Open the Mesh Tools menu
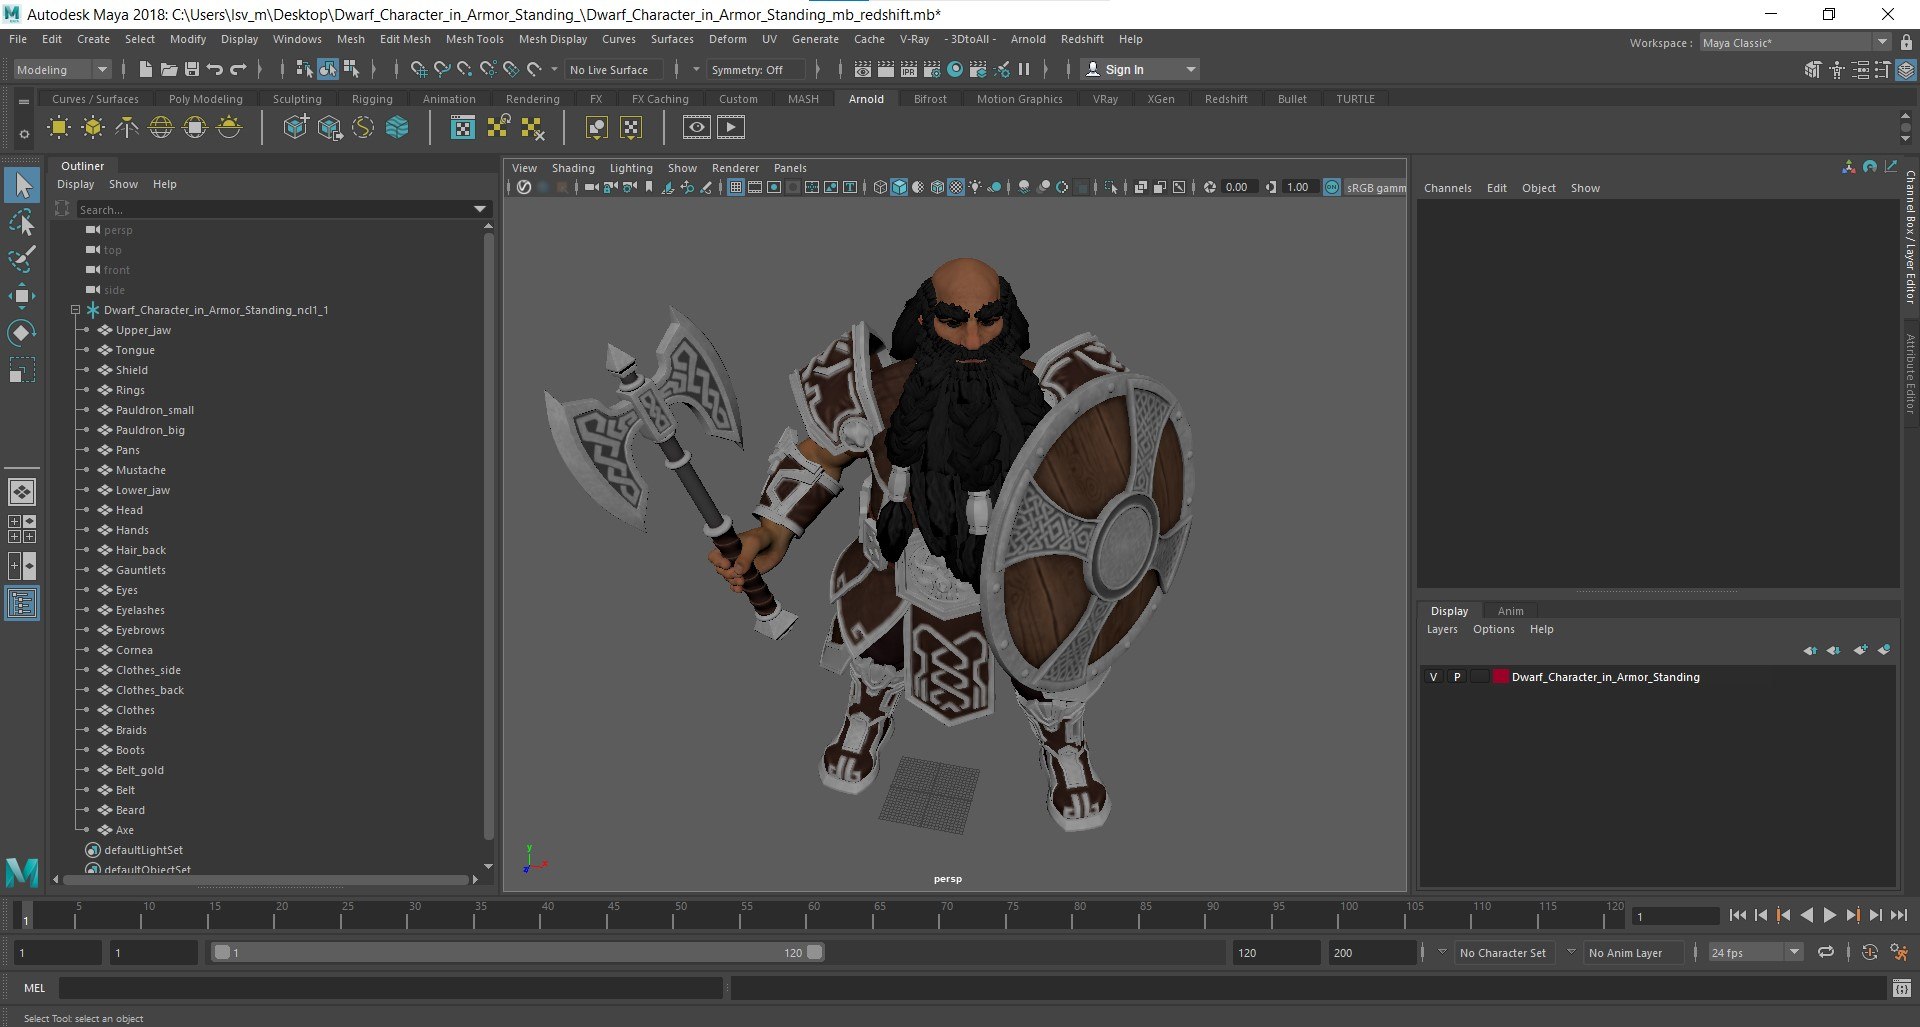The image size is (1920, 1027). point(474,39)
